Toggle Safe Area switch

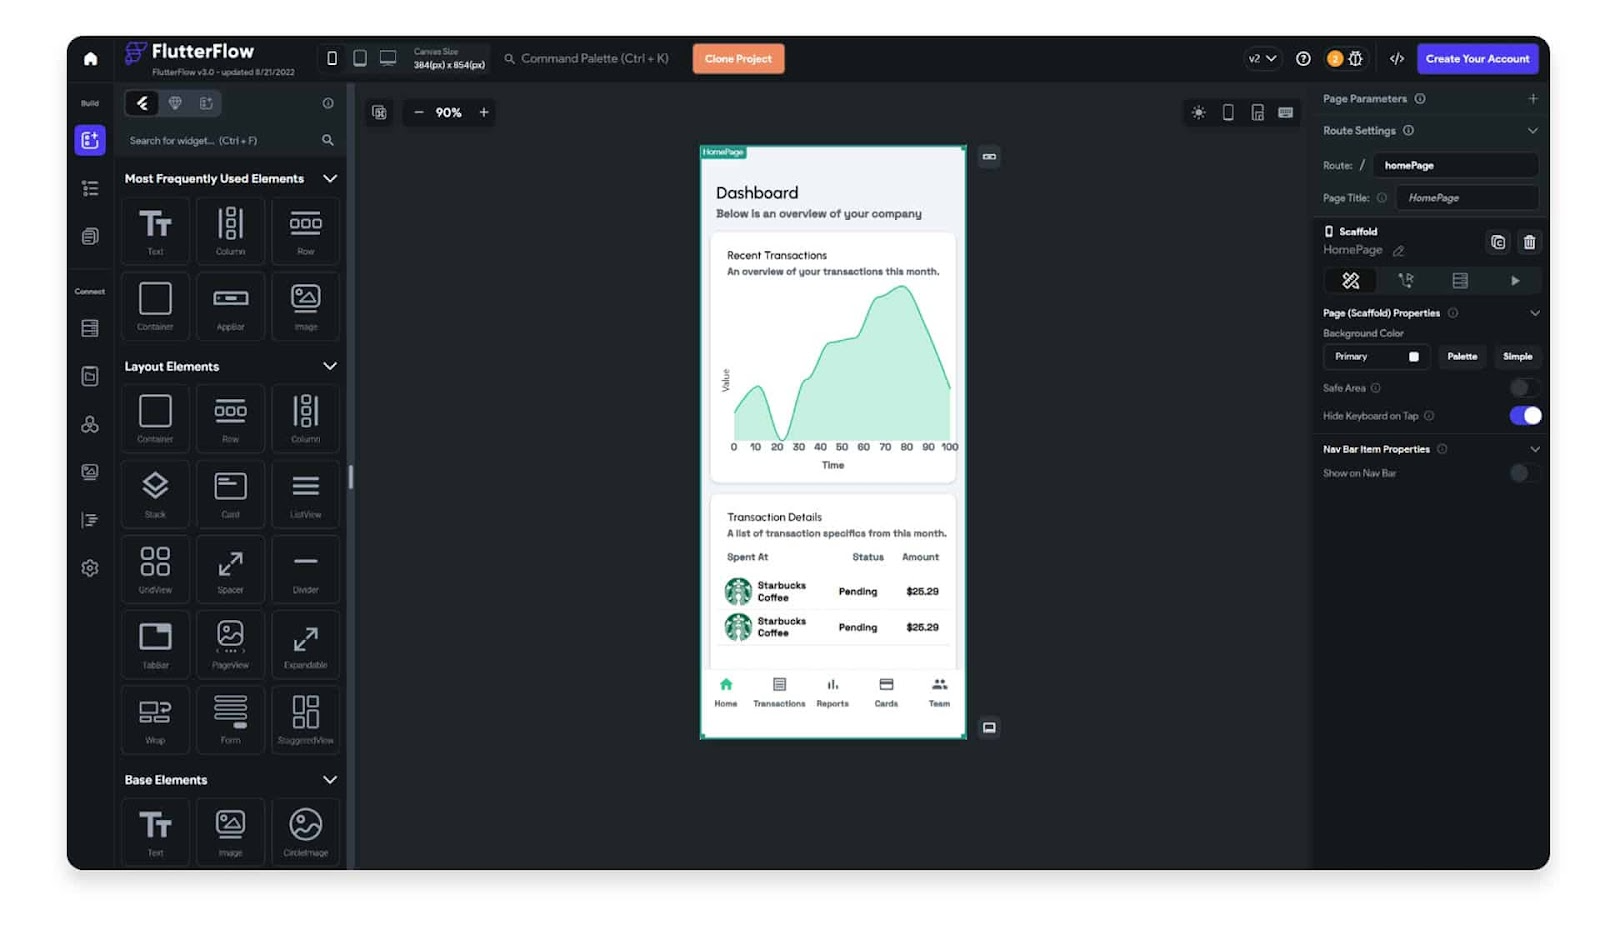[1524, 388]
